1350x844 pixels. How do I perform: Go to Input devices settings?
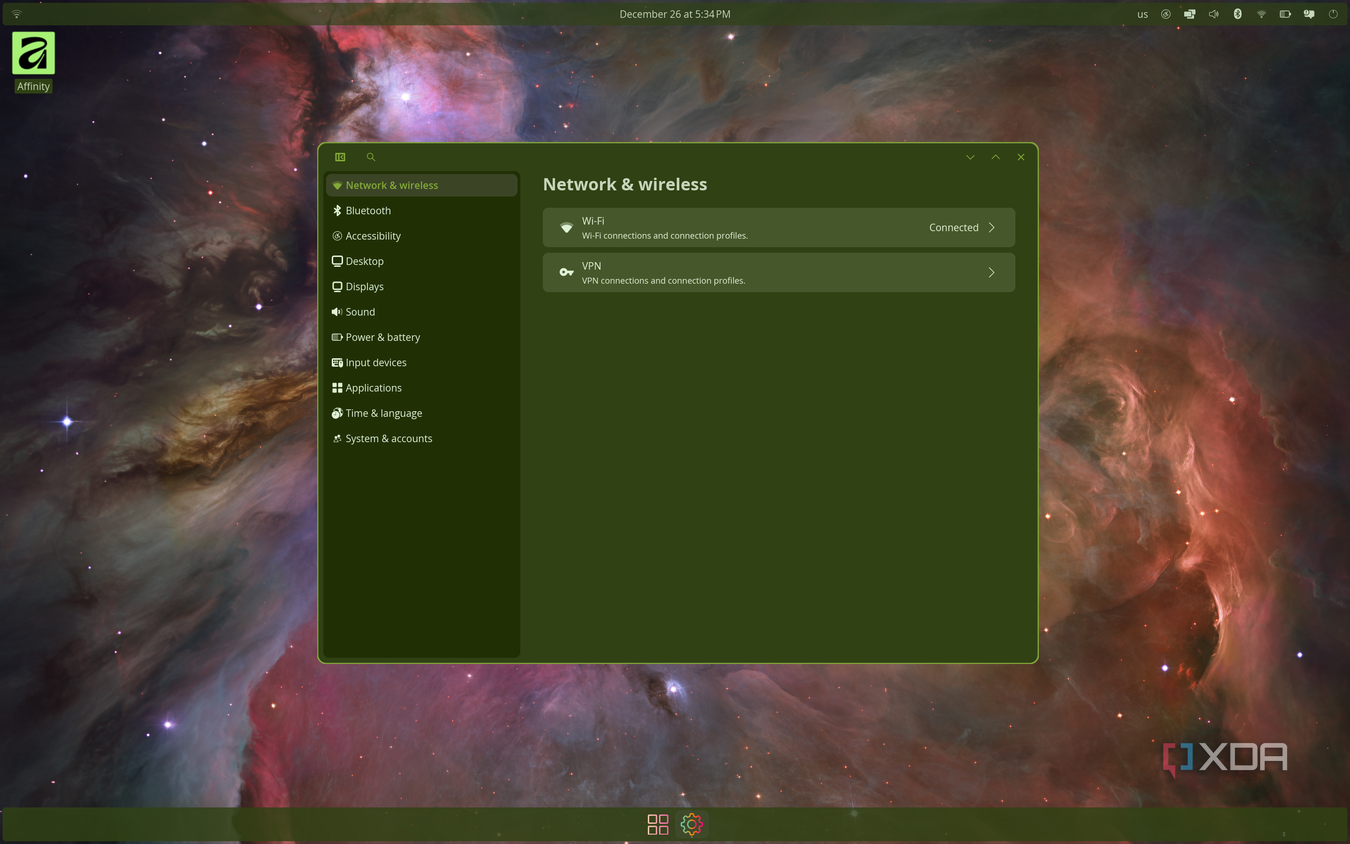(421, 362)
